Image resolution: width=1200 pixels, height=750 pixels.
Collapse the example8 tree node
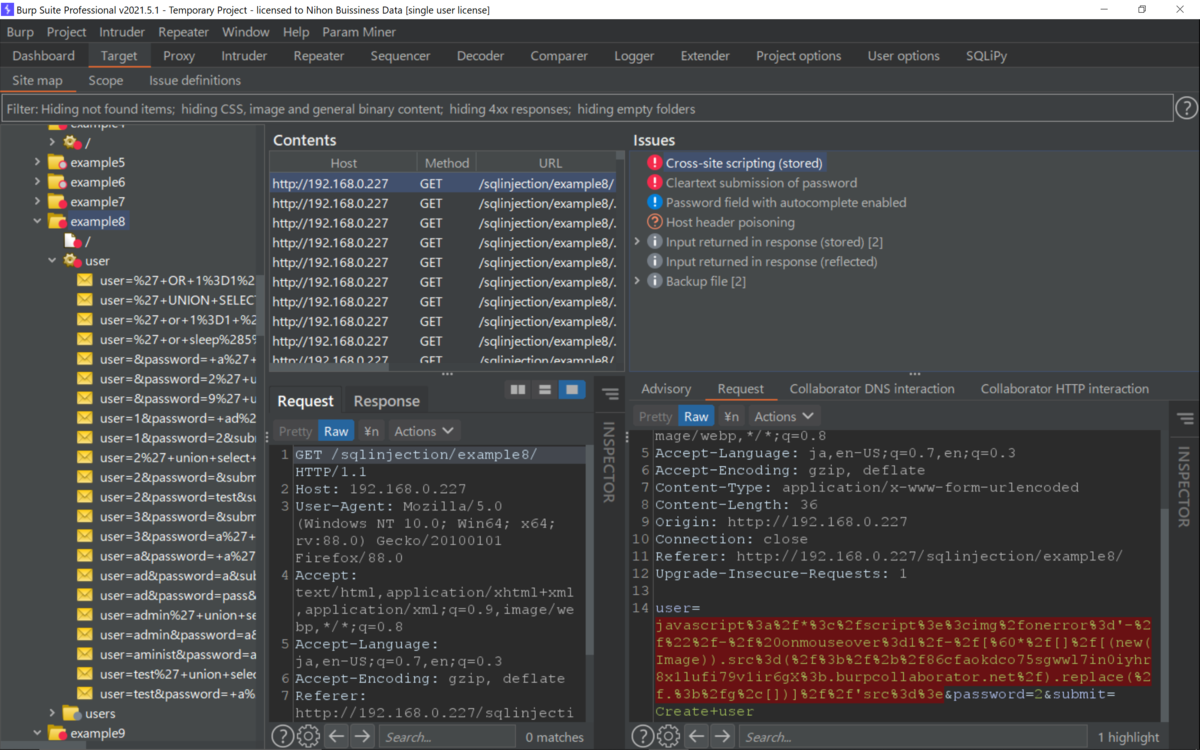(38, 221)
